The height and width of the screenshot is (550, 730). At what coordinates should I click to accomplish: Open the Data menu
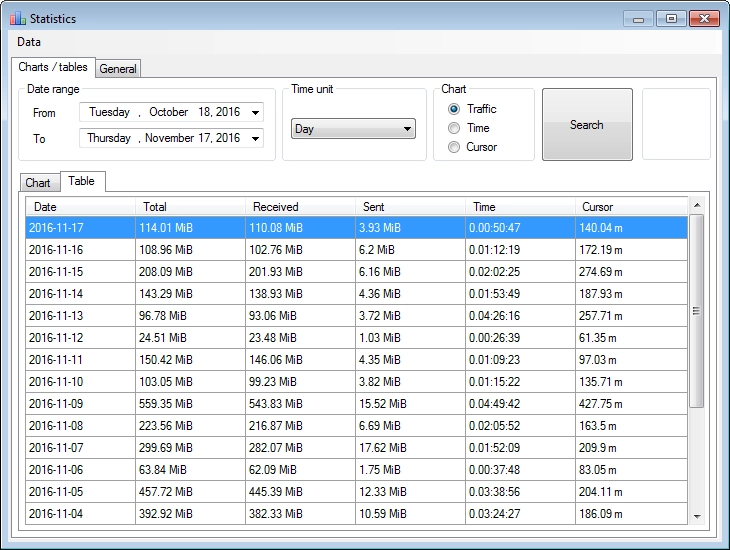(29, 42)
